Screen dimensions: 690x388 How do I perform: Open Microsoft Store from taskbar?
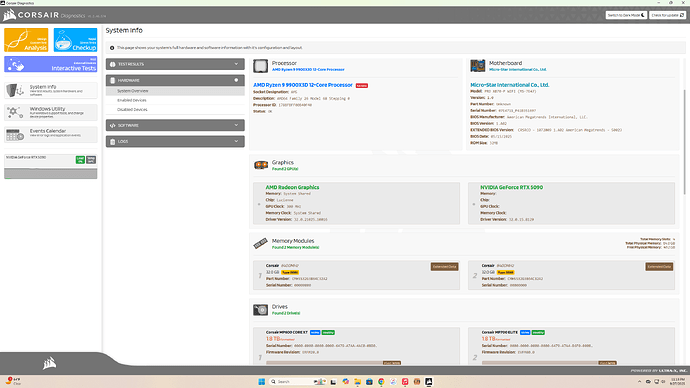coord(369,381)
